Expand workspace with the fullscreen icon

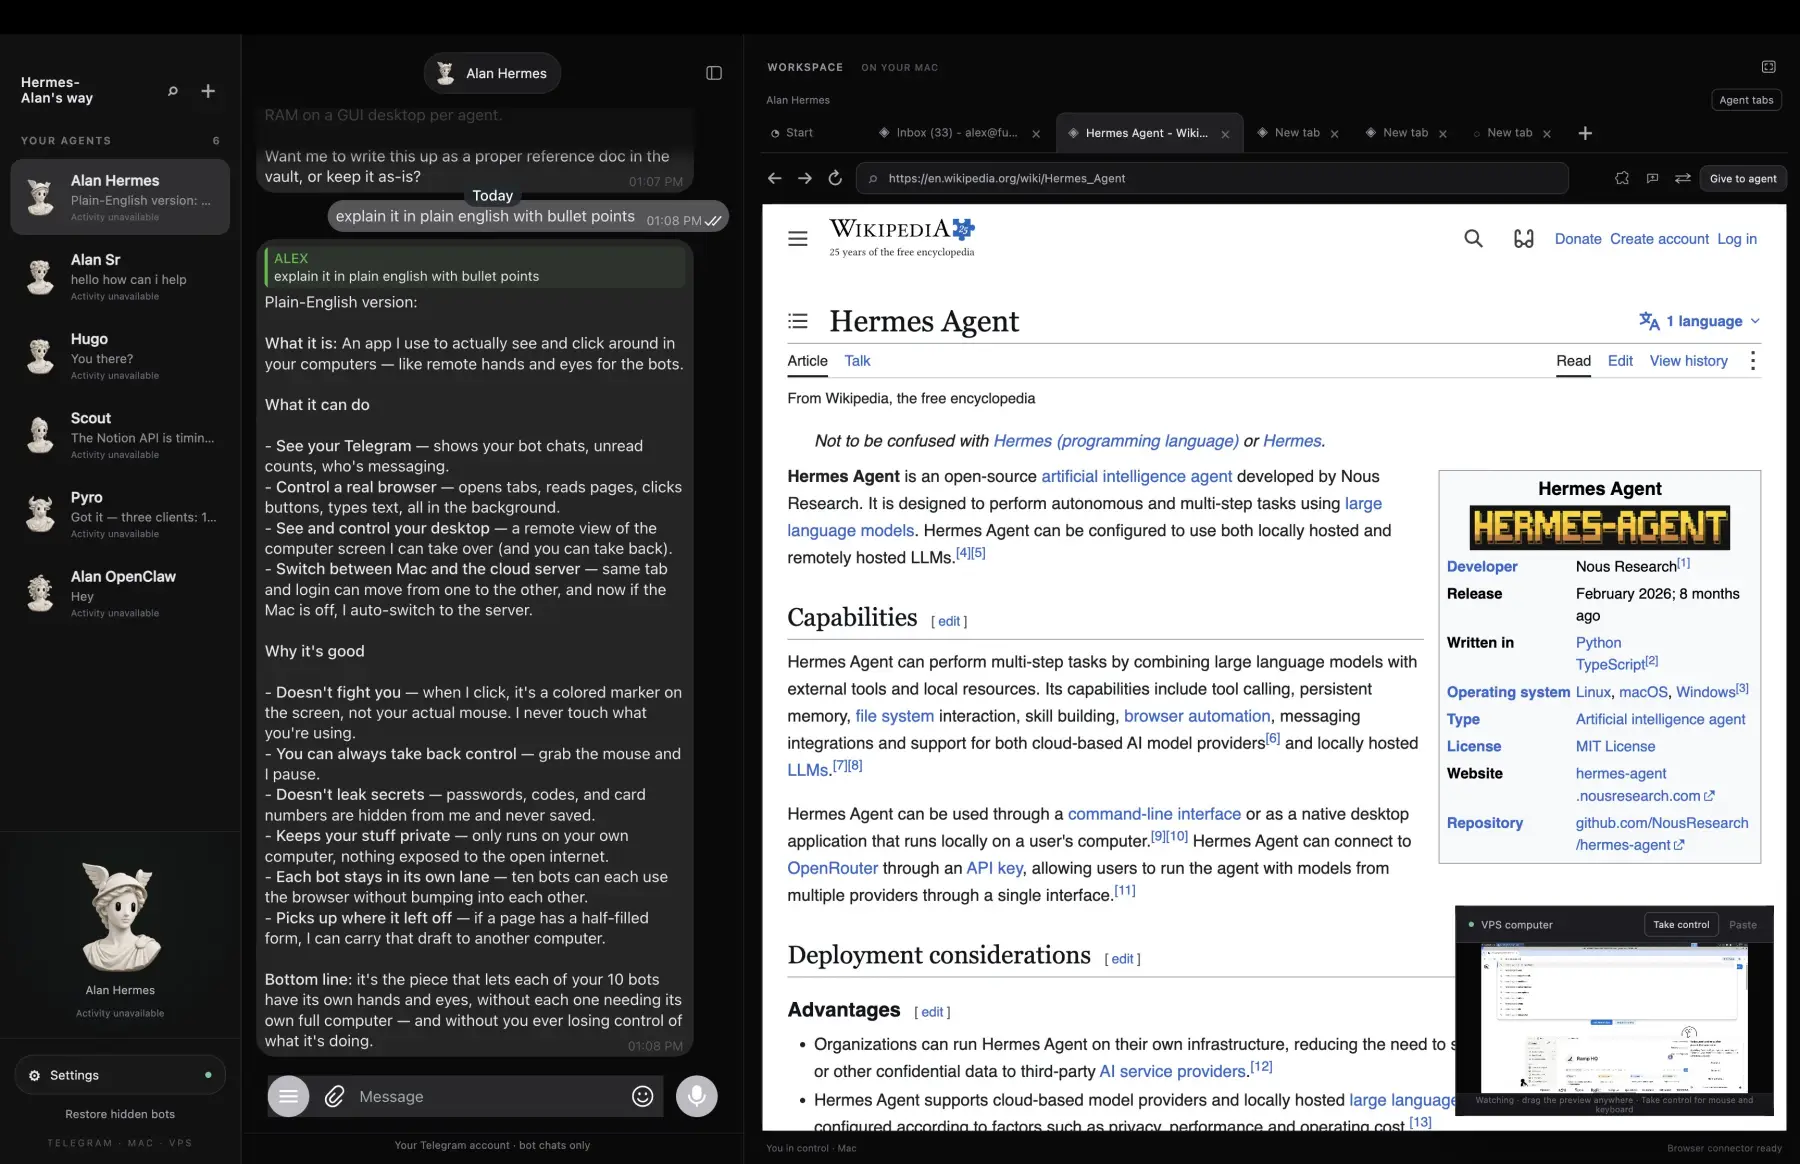tap(1768, 67)
